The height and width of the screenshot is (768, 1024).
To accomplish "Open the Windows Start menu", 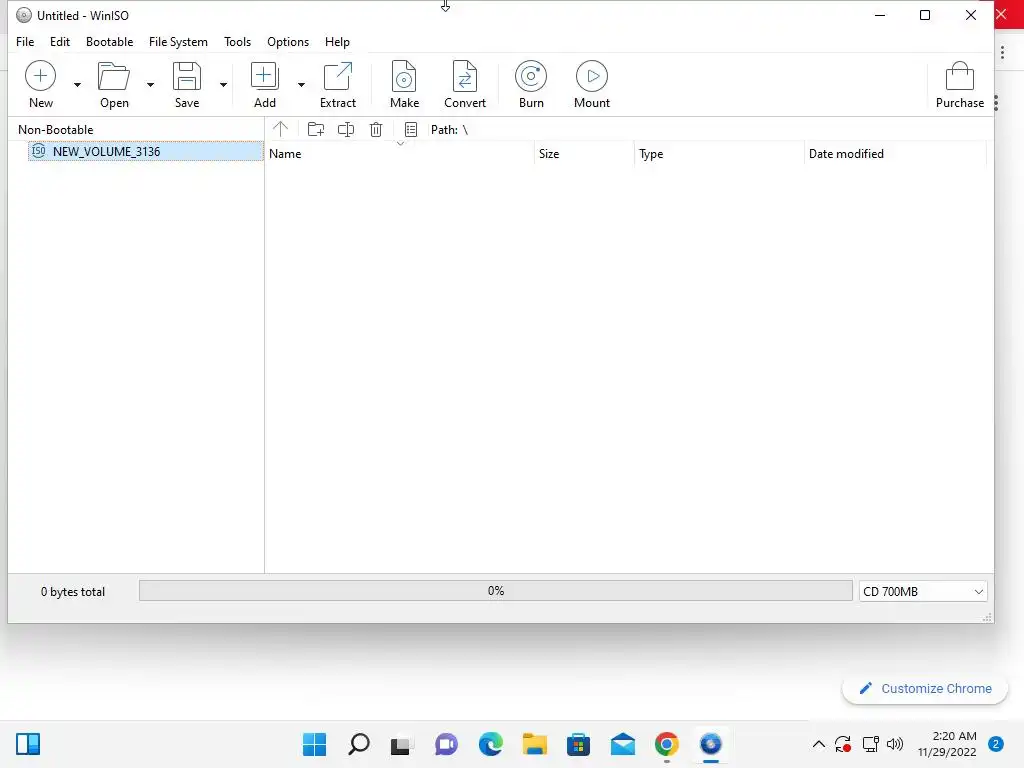I will [x=314, y=744].
